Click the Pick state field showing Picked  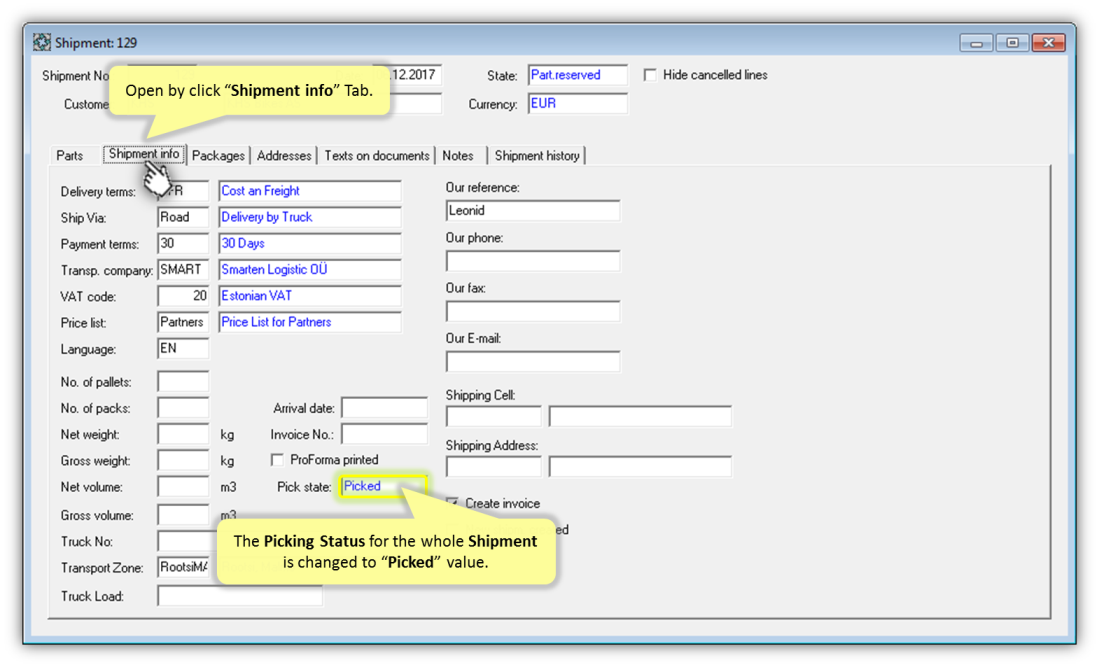(x=383, y=486)
